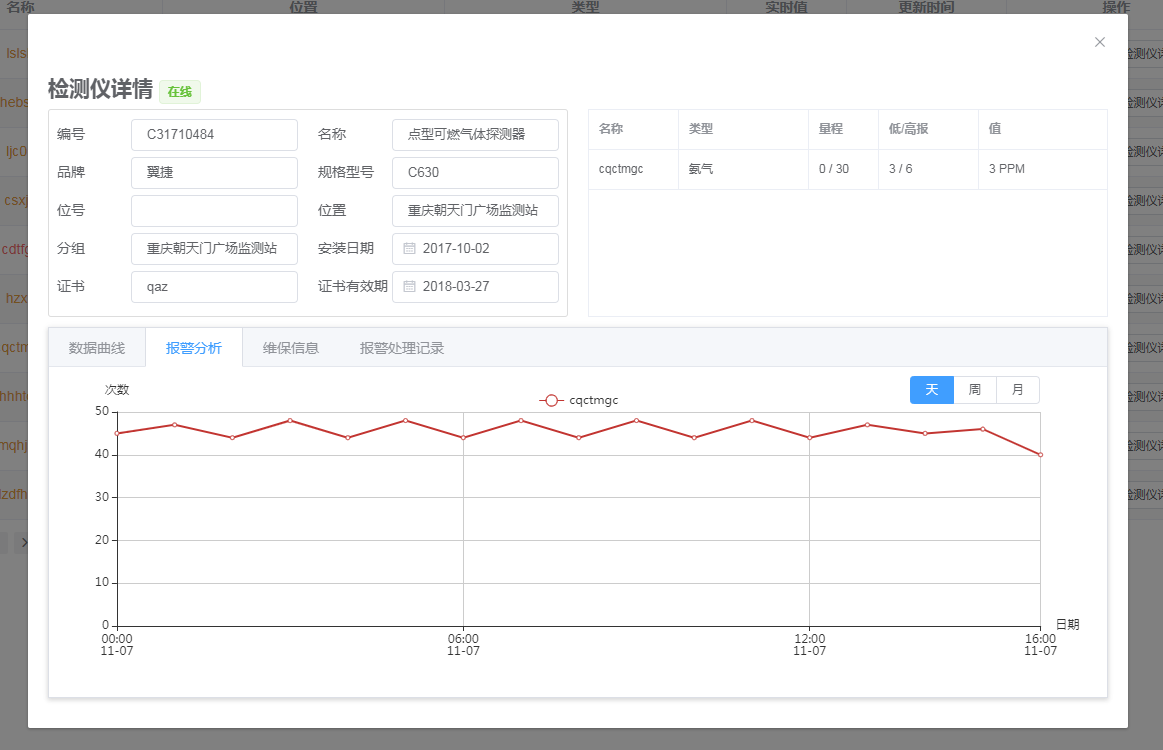This screenshot has height=750, width=1163.
Task: Select the 报警分析 tab
Action: tap(194, 348)
